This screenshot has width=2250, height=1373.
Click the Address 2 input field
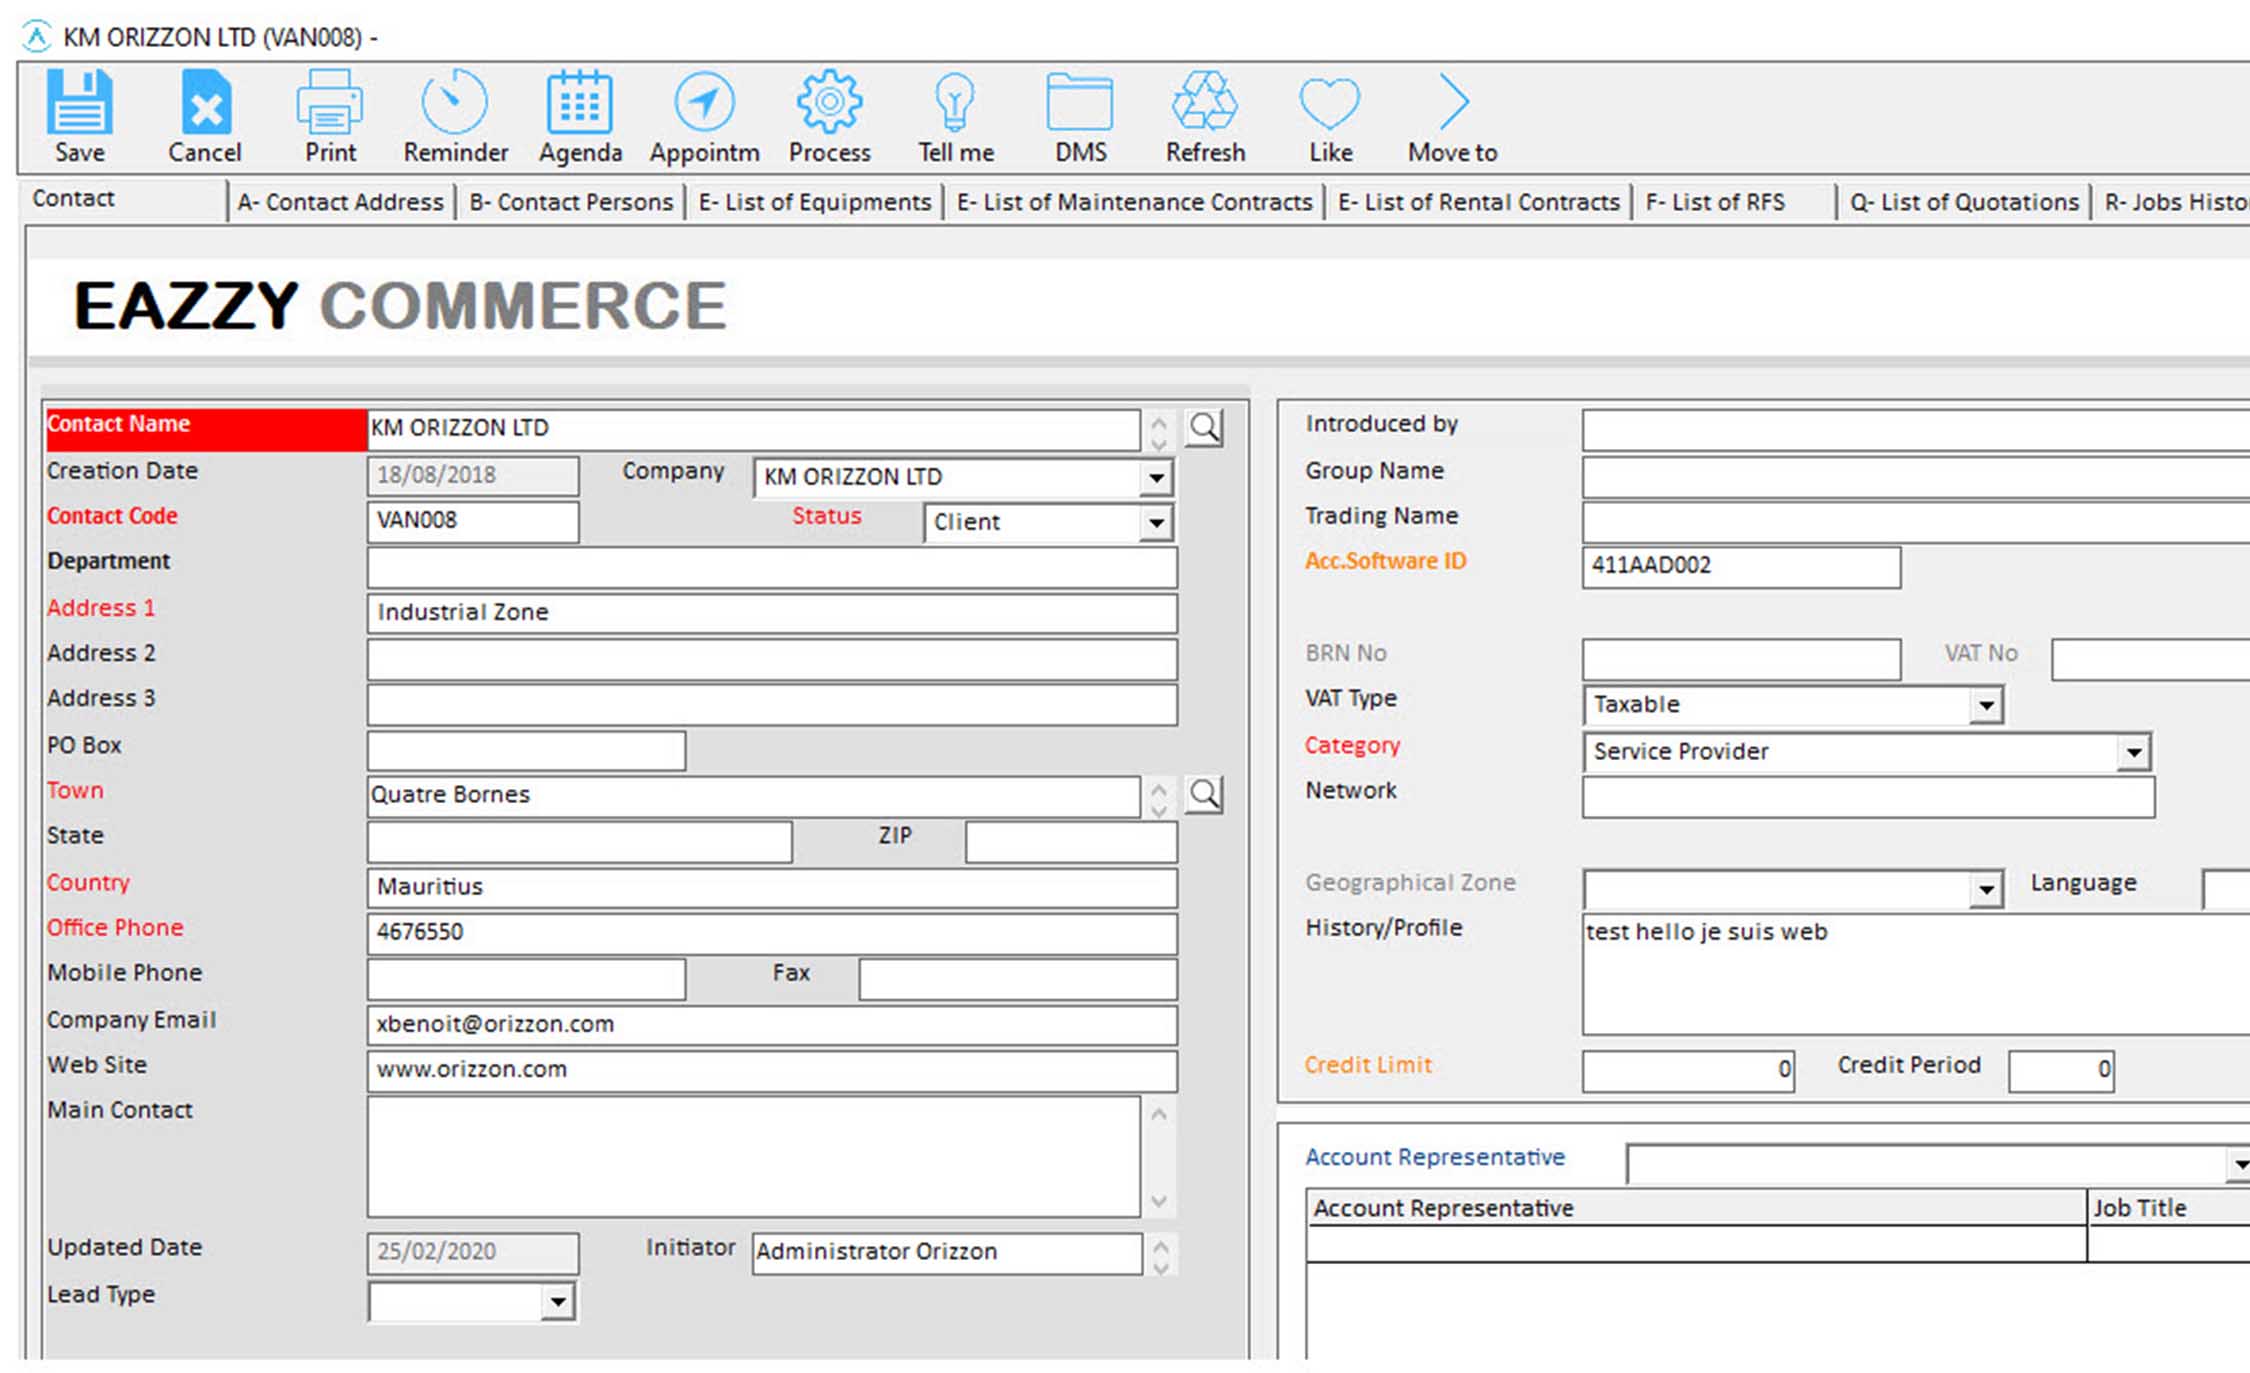772,659
